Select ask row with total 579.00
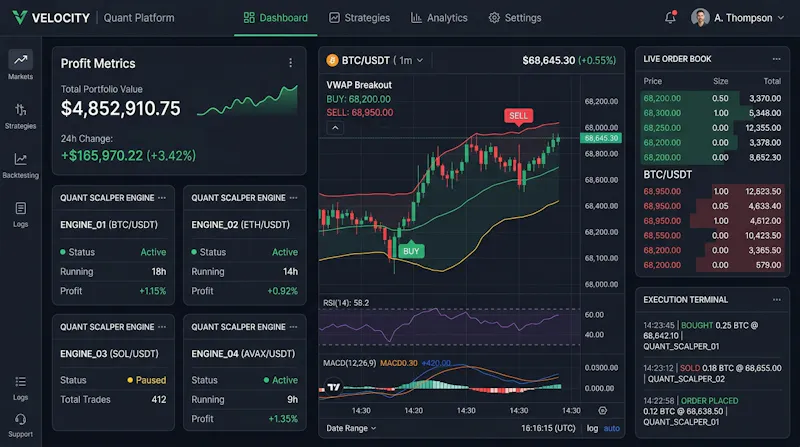 point(712,265)
